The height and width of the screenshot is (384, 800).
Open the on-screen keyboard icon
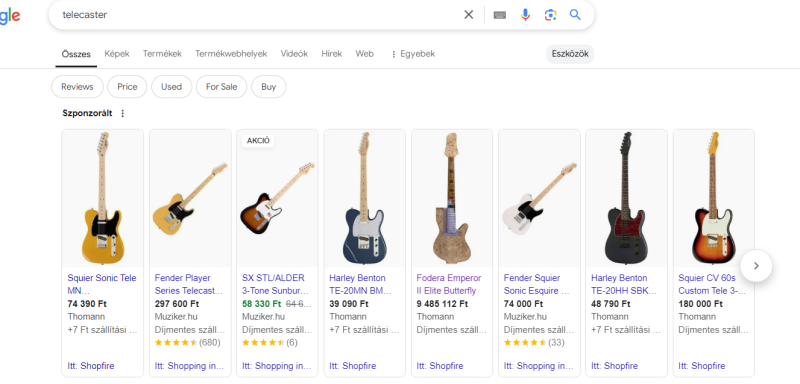[499, 15]
